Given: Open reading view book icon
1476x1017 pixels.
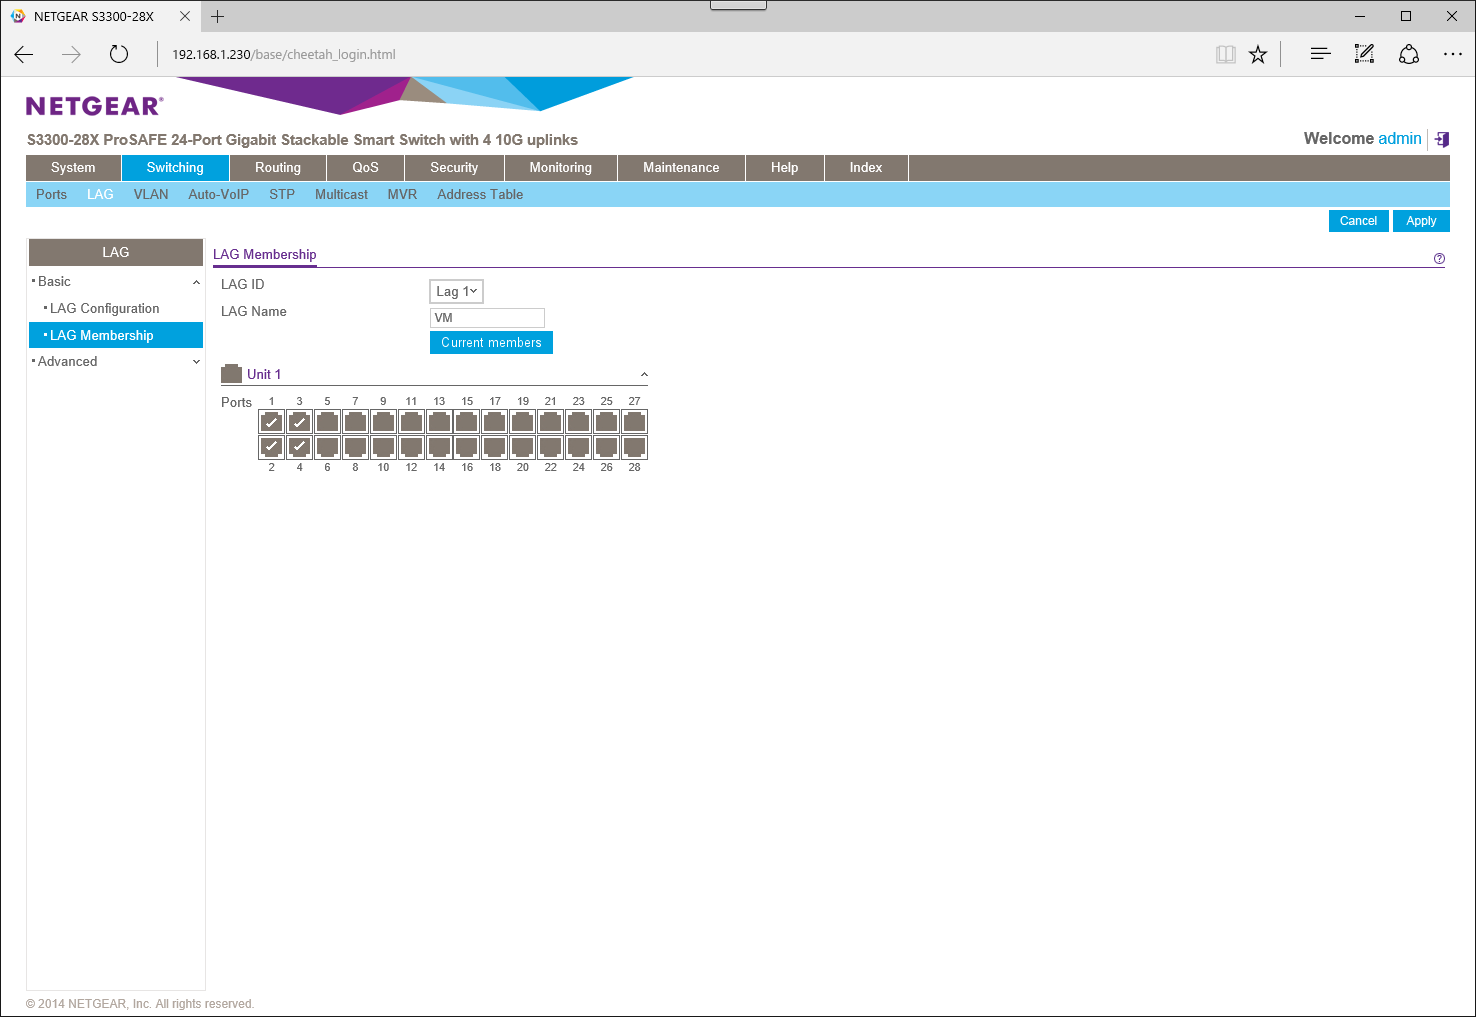Looking at the screenshot, I should click(1226, 55).
